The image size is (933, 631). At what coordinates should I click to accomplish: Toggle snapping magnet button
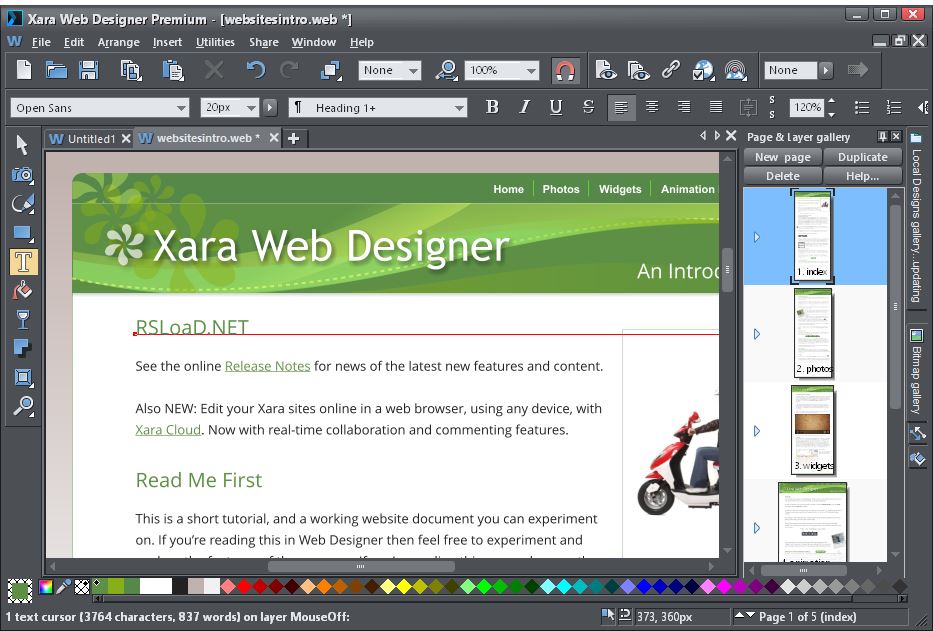click(x=564, y=70)
